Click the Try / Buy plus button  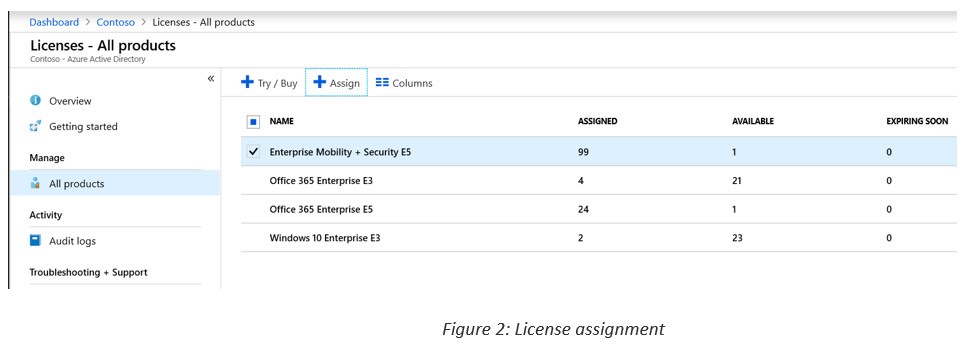(x=269, y=83)
